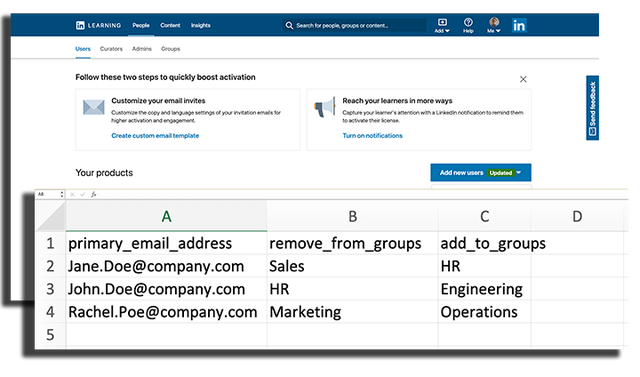Image resolution: width=640 pixels, height=377 pixels.
Task: Click the Engineering cell
Action: click(x=484, y=289)
